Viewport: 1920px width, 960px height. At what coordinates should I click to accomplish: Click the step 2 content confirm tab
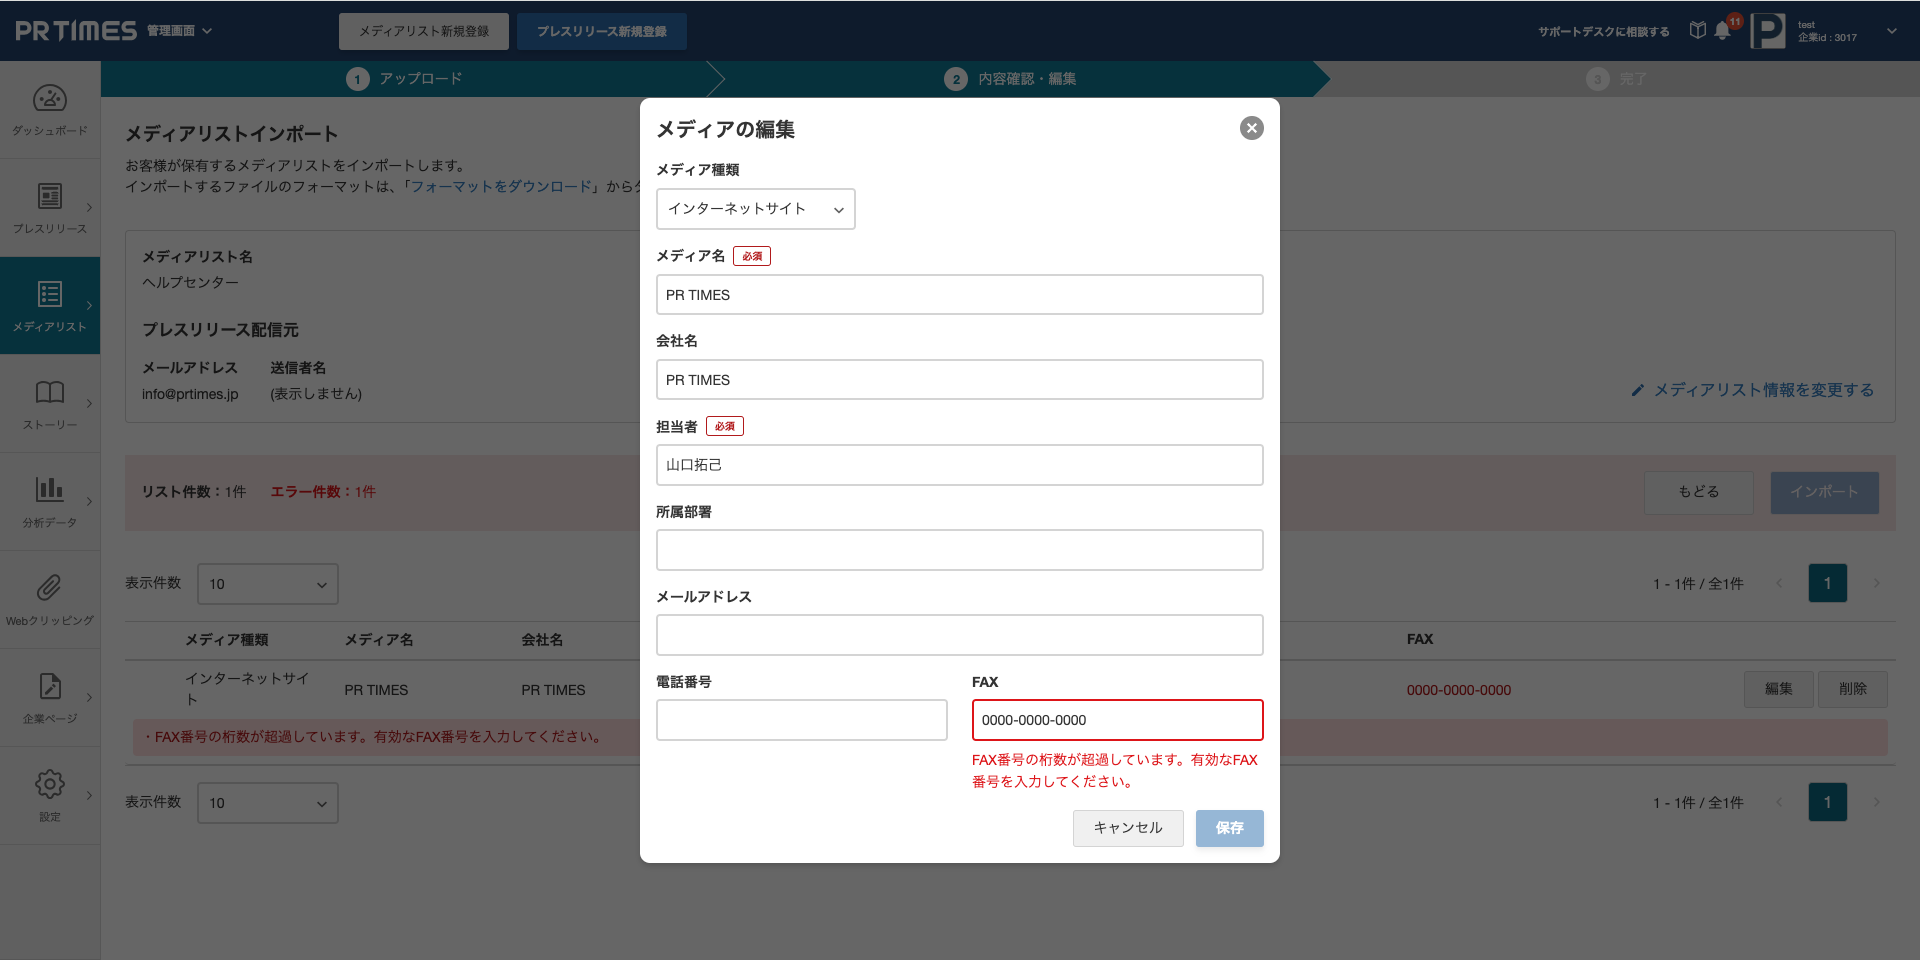coord(1010,79)
